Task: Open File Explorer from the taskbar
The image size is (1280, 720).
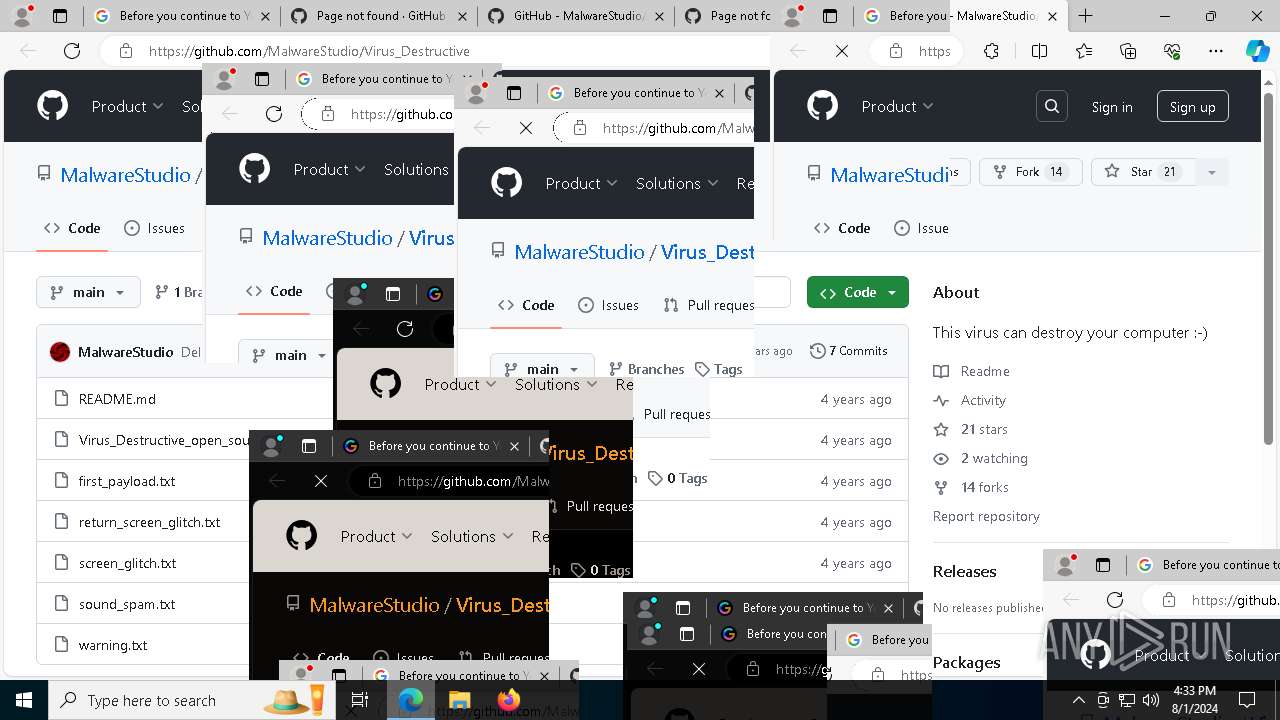Action: (459, 700)
